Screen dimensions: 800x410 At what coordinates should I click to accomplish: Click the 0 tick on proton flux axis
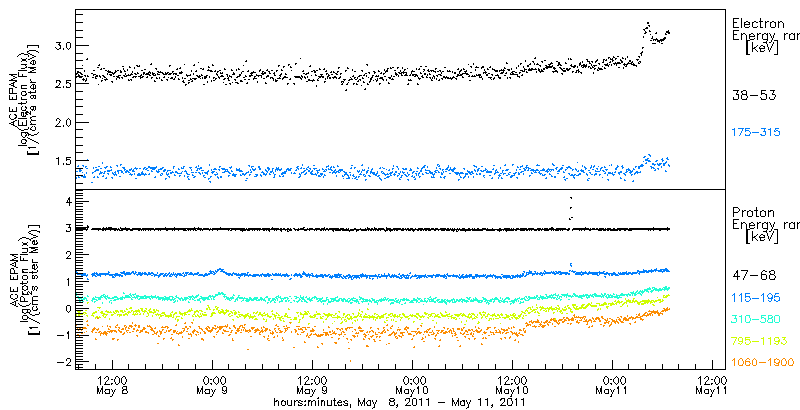[x=66, y=309]
